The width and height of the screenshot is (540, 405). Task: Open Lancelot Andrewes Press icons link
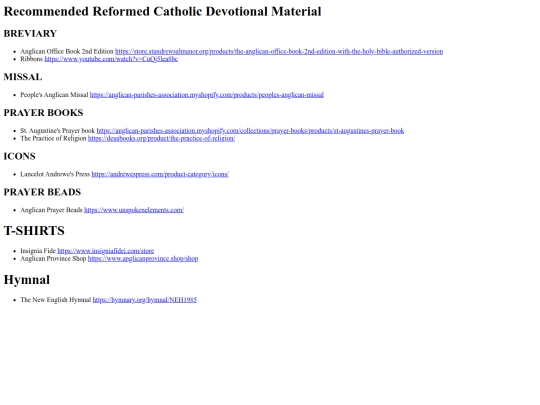coord(160,174)
